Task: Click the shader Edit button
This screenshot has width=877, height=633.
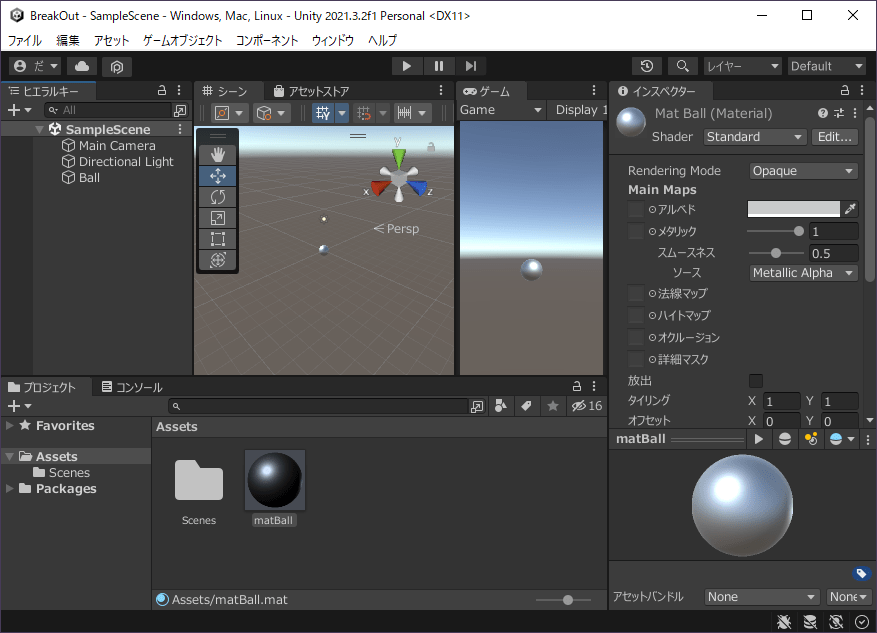Action: point(834,137)
